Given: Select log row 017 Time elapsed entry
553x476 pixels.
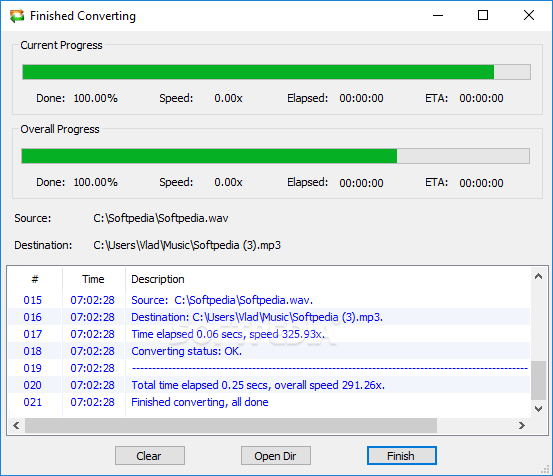Looking at the screenshot, I should coord(269,334).
